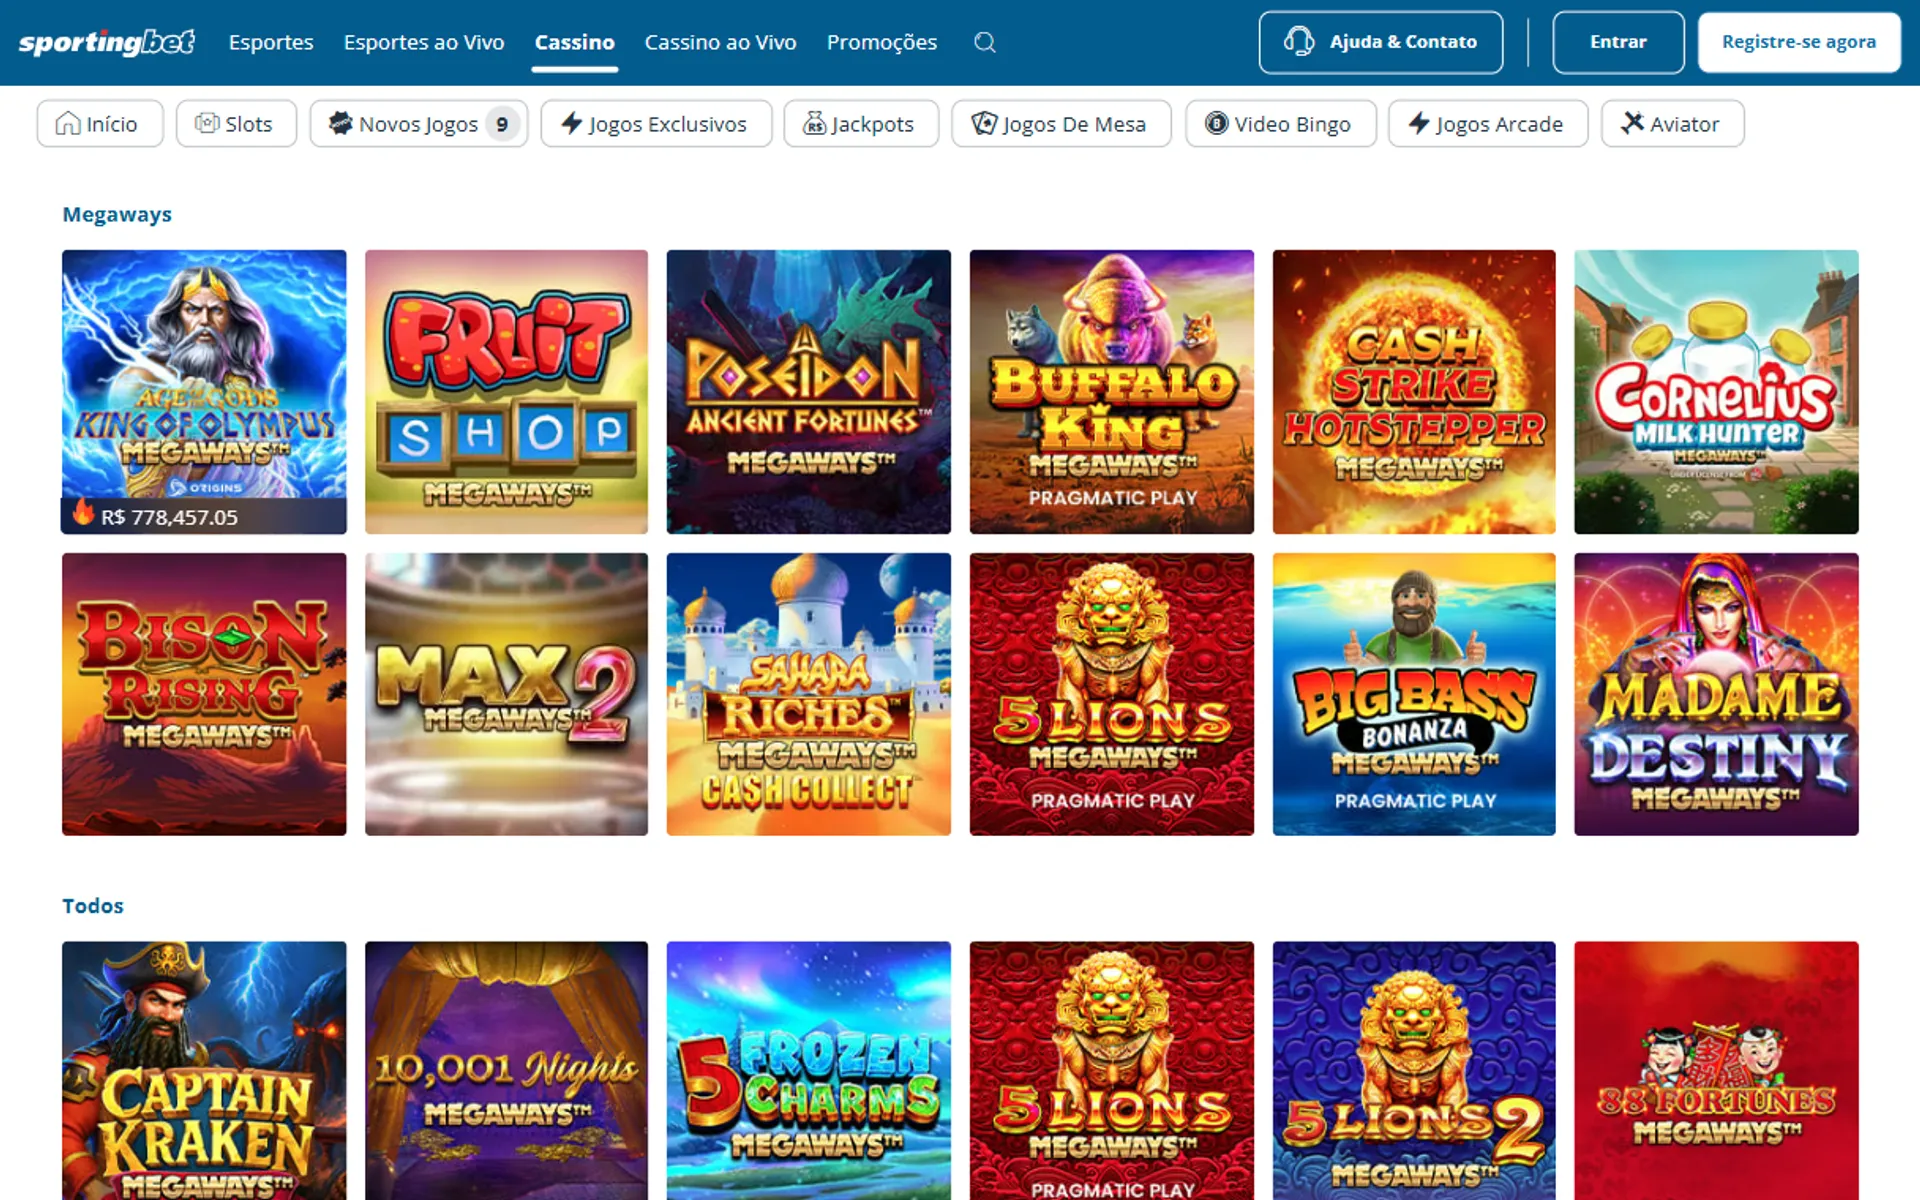Screen dimensions: 1920x1200
Task: Switch to Esportes ao Vivo tab
Action: click(x=424, y=42)
